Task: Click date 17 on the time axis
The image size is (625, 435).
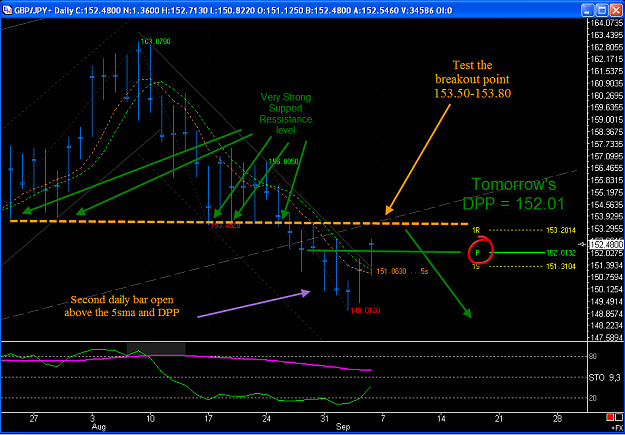Action: pos(208,417)
